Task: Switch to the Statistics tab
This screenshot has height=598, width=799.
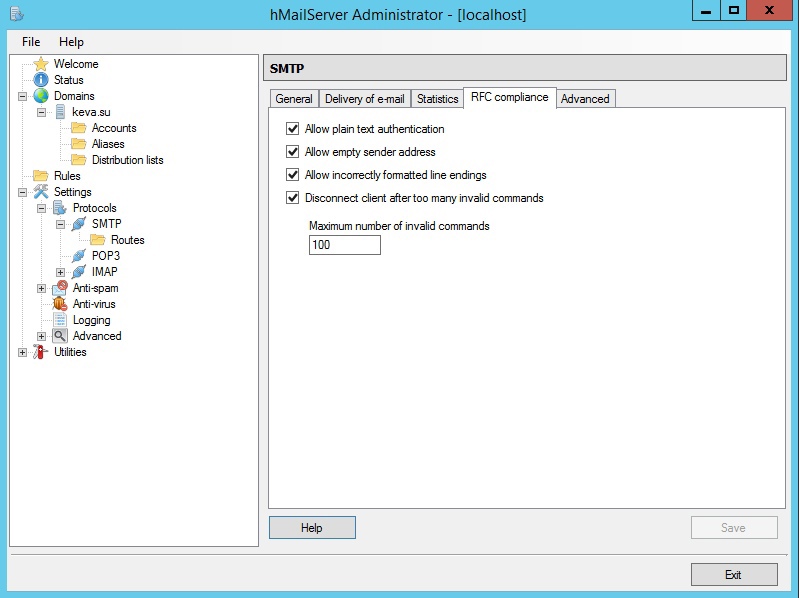Action: click(437, 99)
